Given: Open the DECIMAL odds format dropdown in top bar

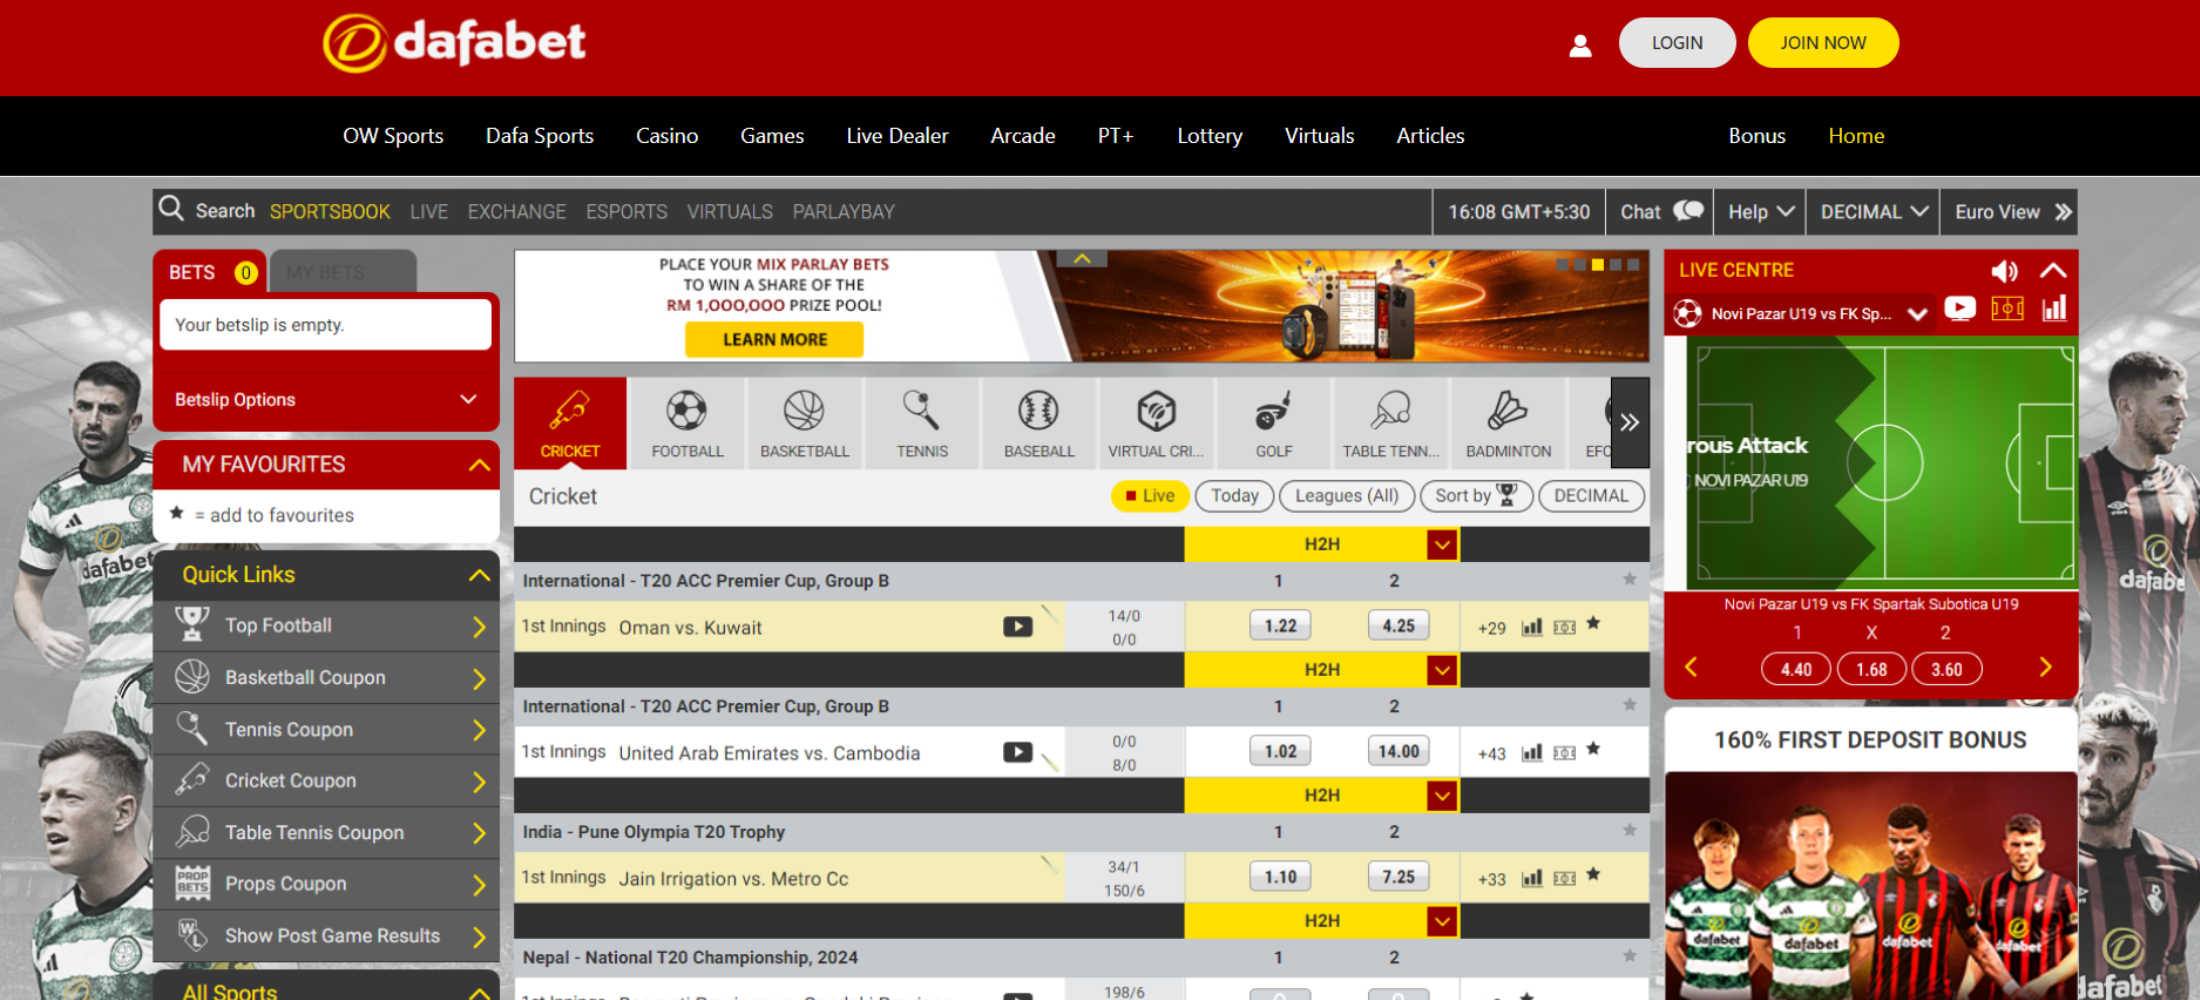Looking at the screenshot, I should tap(1873, 212).
